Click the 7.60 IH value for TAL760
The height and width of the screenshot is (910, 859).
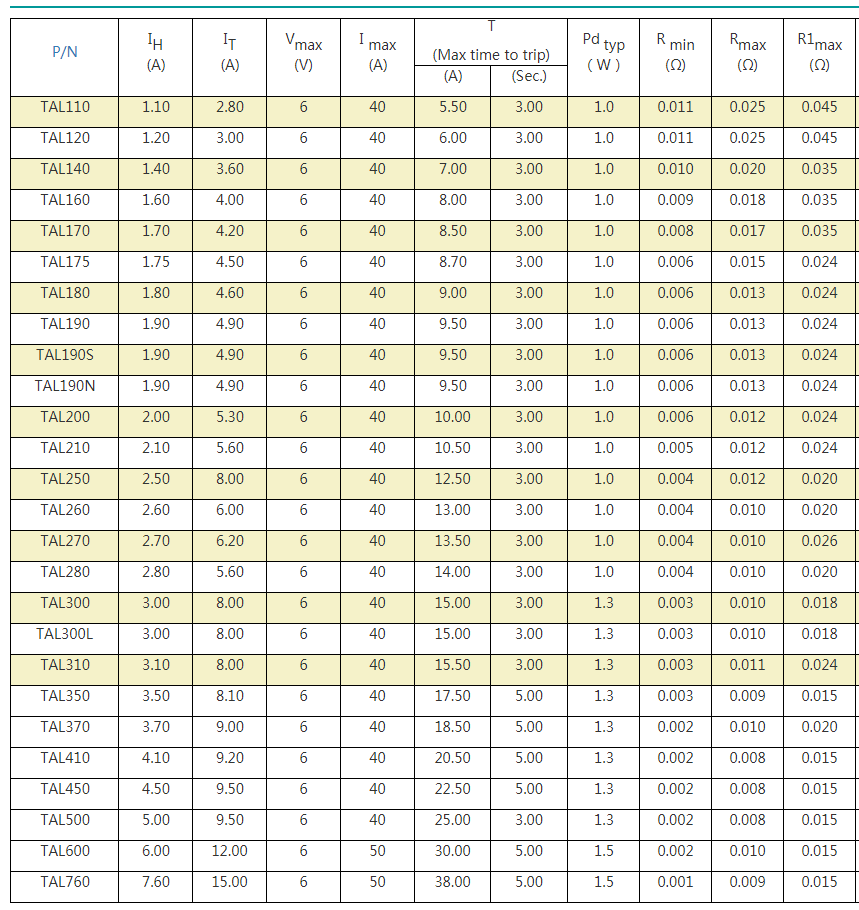(x=156, y=882)
